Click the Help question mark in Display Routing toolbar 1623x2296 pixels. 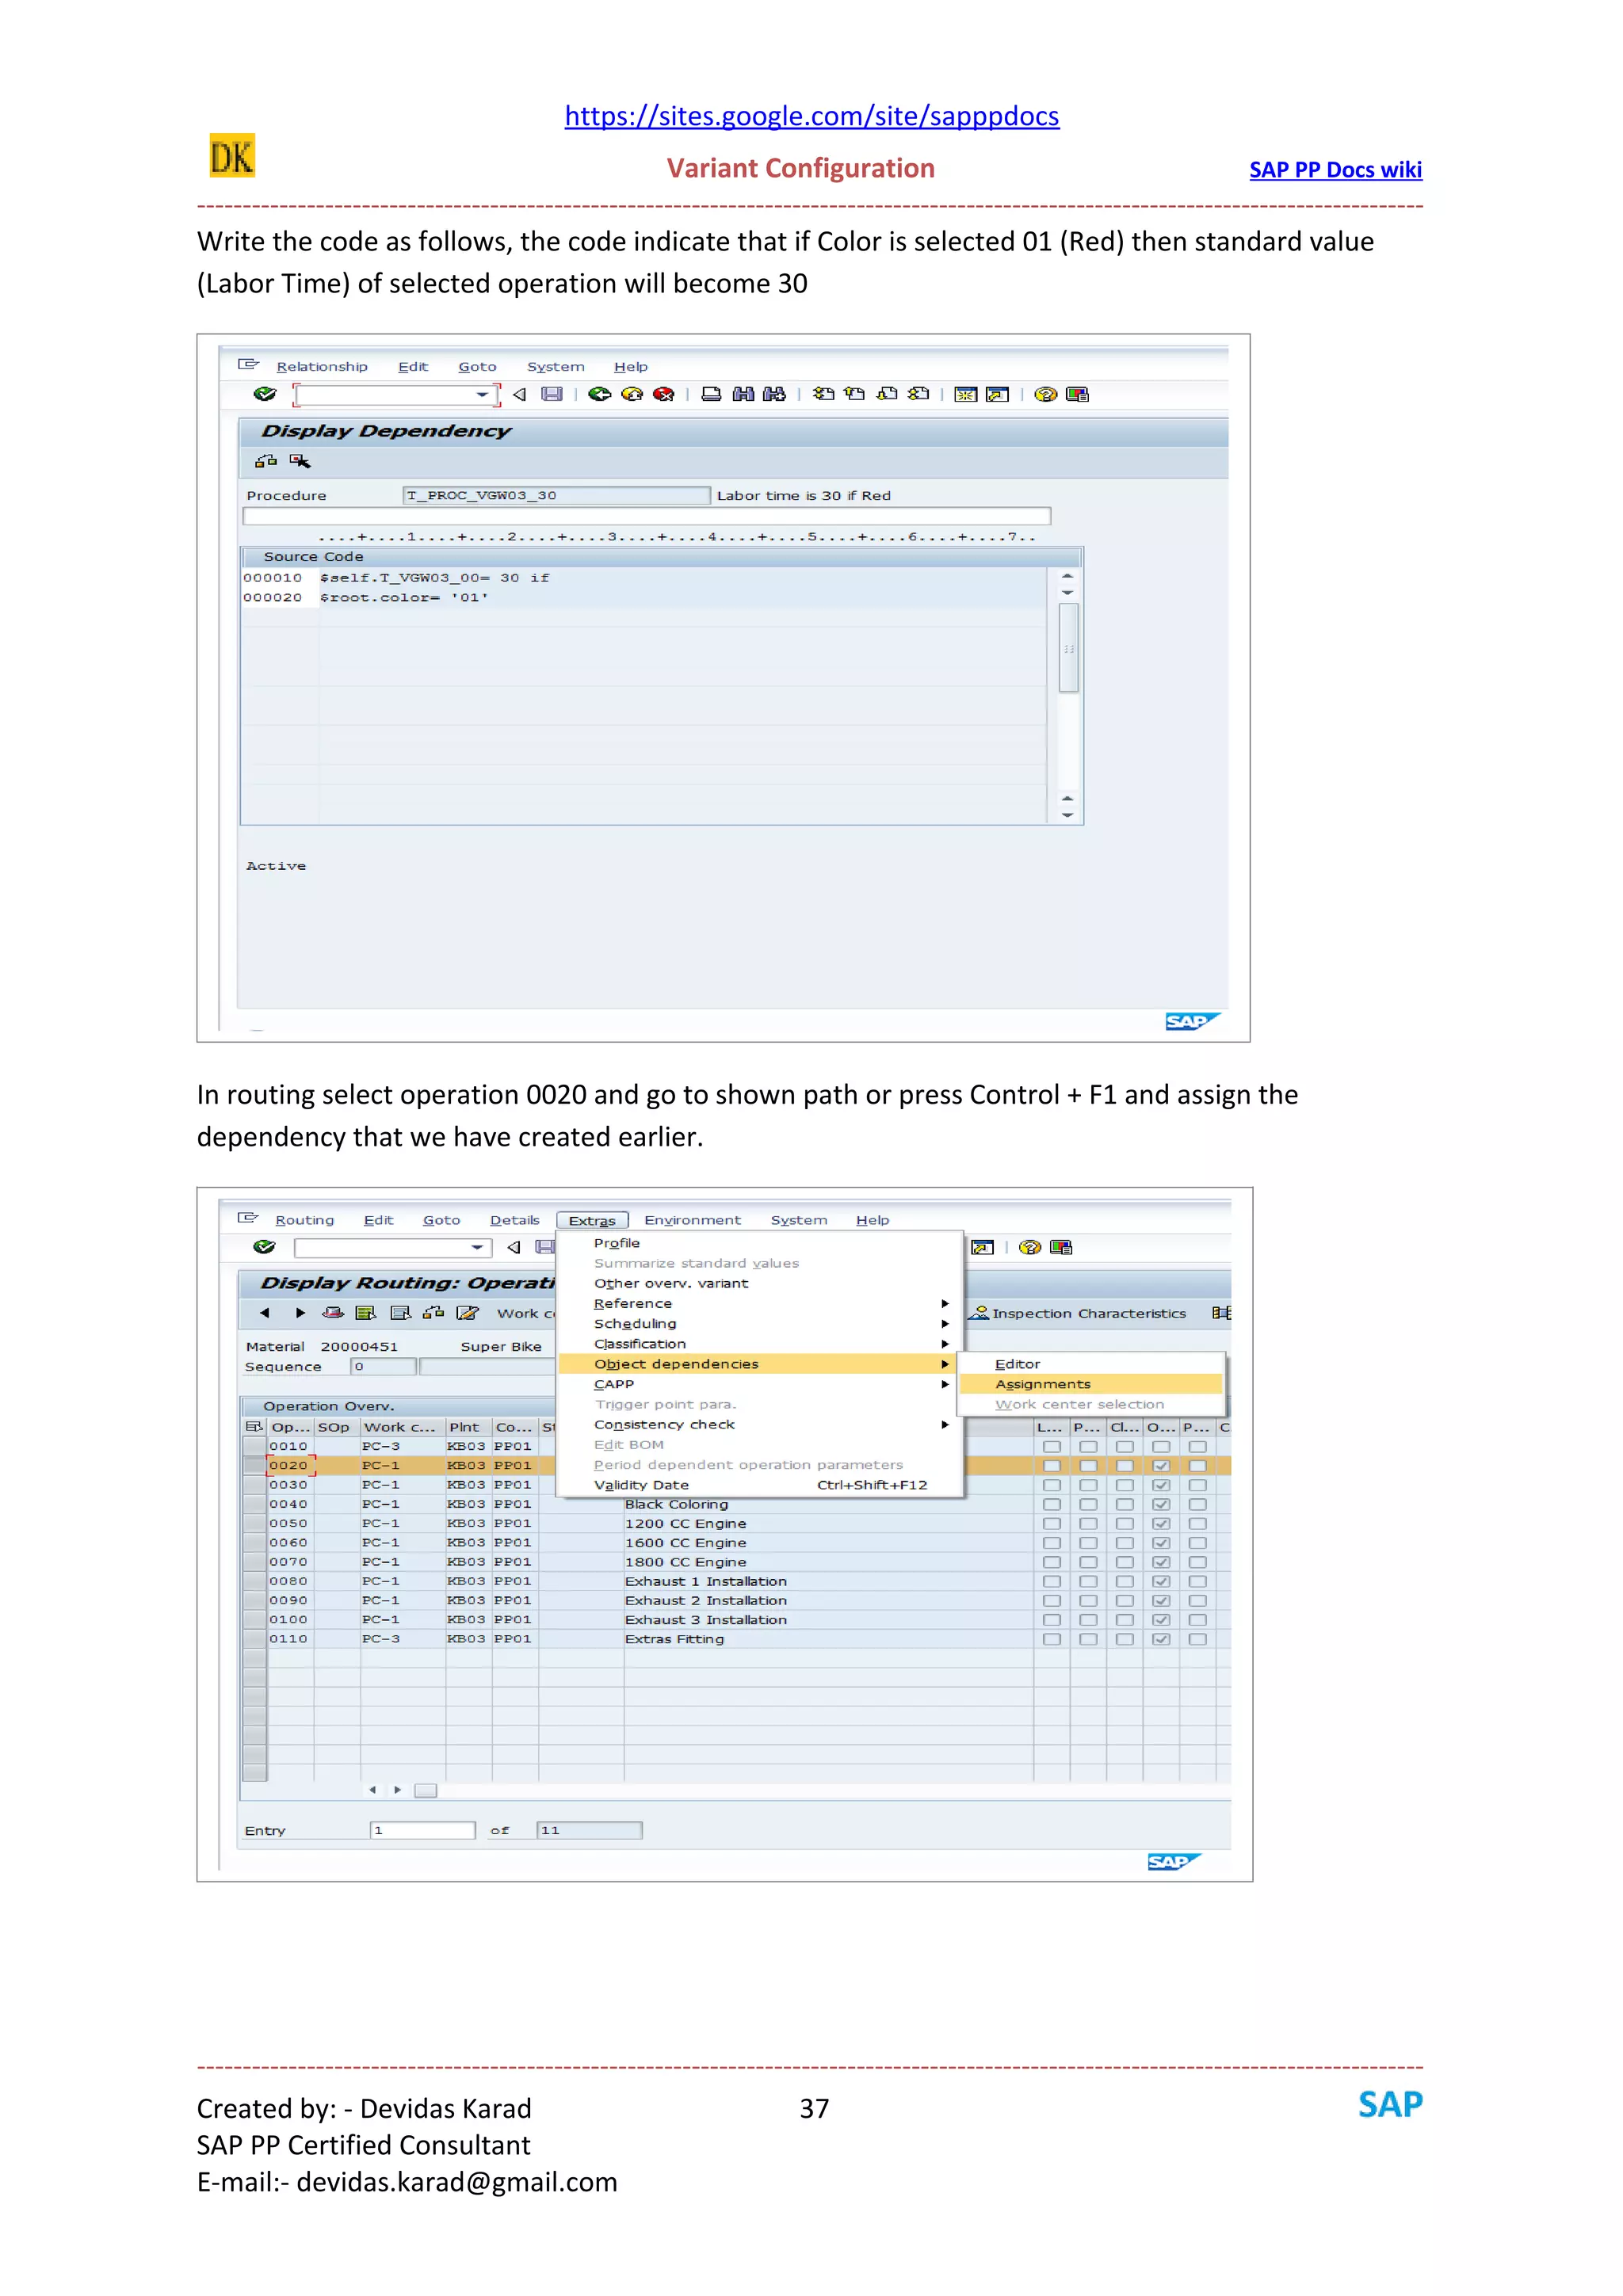[1030, 1247]
